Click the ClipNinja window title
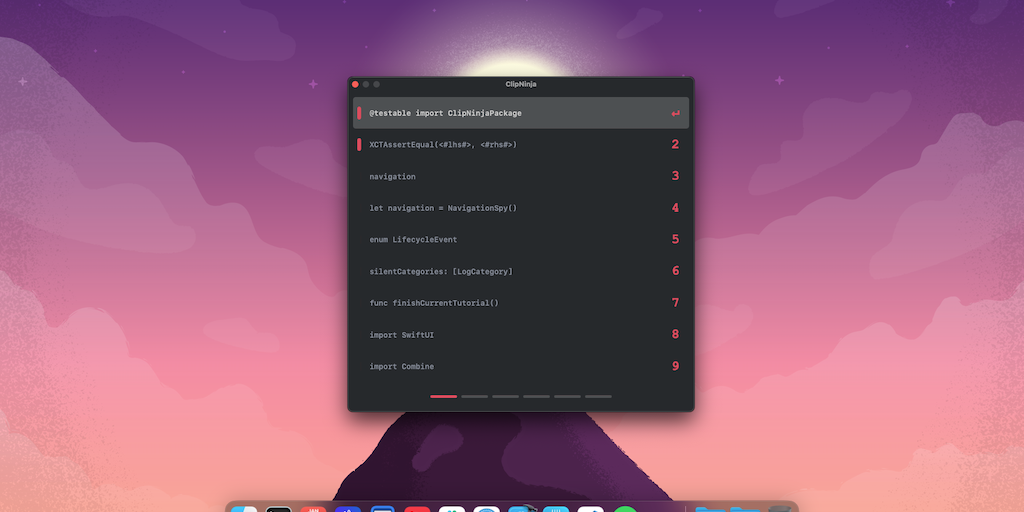Screen dimensions: 1024x512 click(520, 84)
